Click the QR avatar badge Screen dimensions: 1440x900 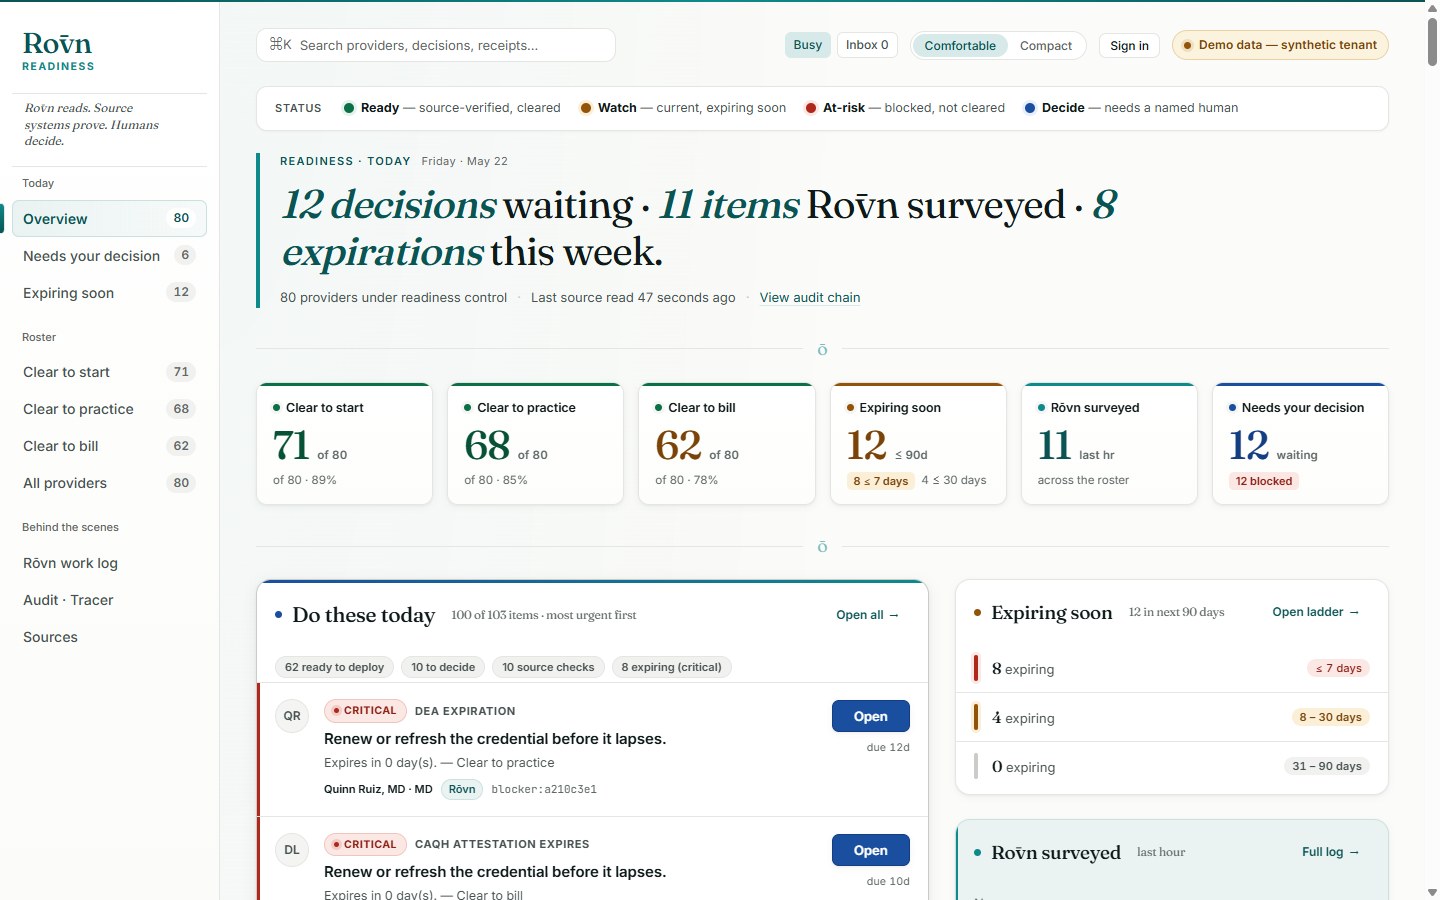[292, 716]
